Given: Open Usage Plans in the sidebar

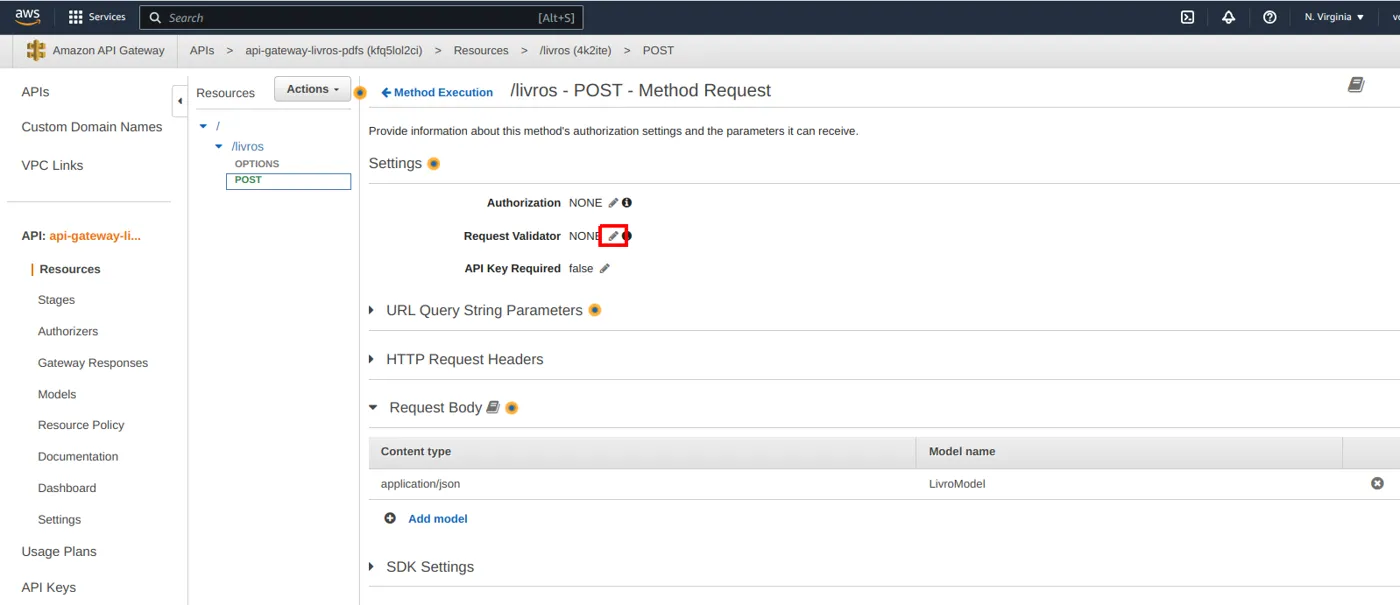Looking at the screenshot, I should point(59,551).
